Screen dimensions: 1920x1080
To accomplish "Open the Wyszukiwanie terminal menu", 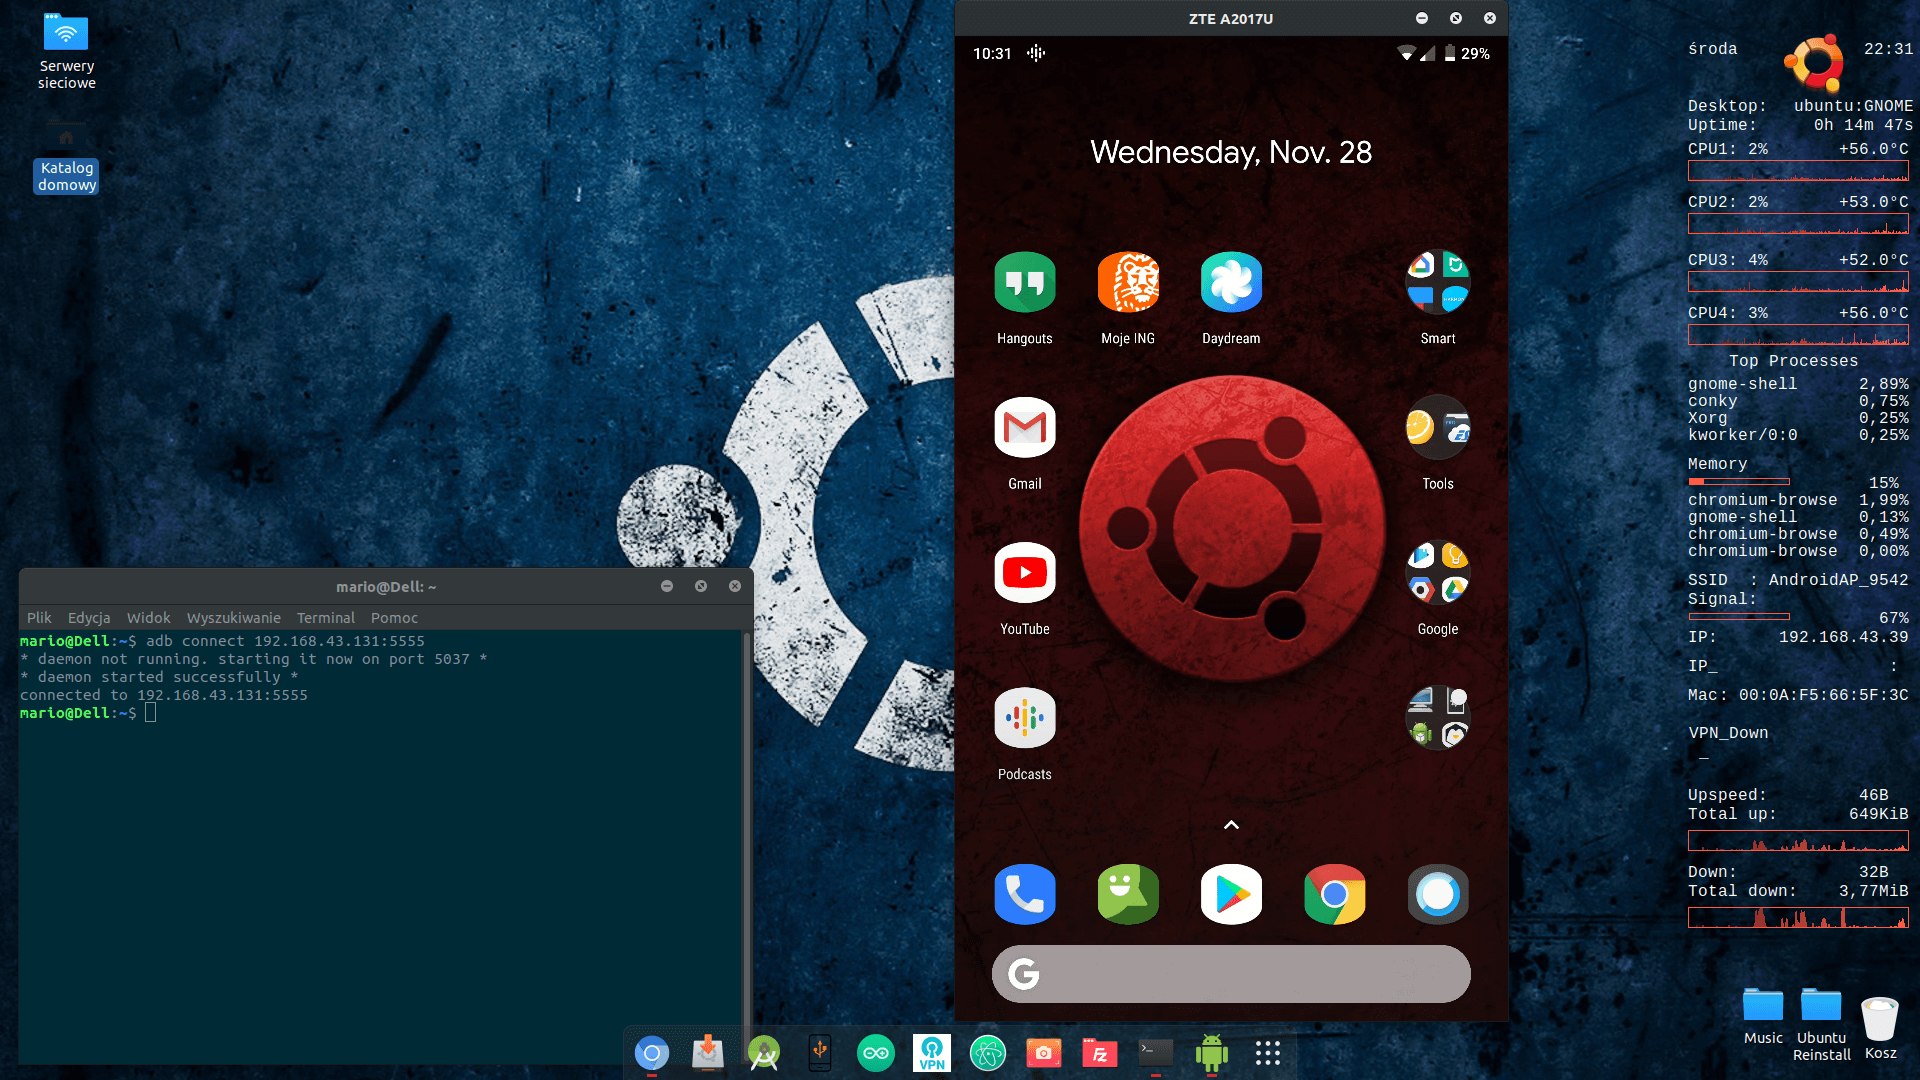I will pos(233,618).
